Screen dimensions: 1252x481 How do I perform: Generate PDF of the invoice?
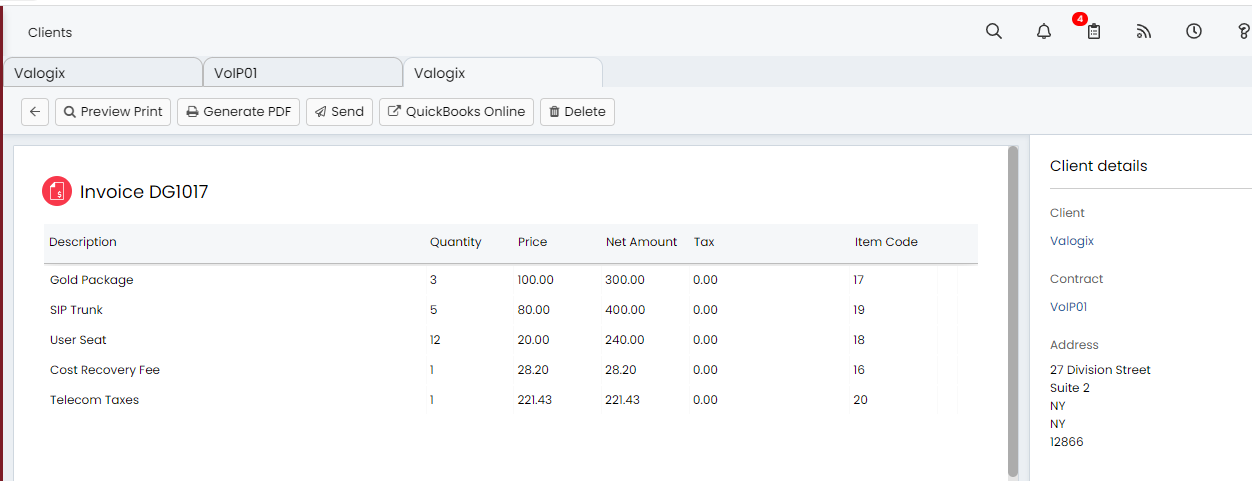[238, 112]
